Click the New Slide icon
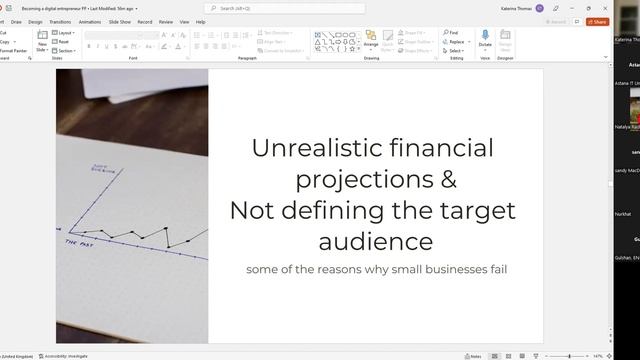The width and height of the screenshot is (640, 360). click(x=42, y=36)
